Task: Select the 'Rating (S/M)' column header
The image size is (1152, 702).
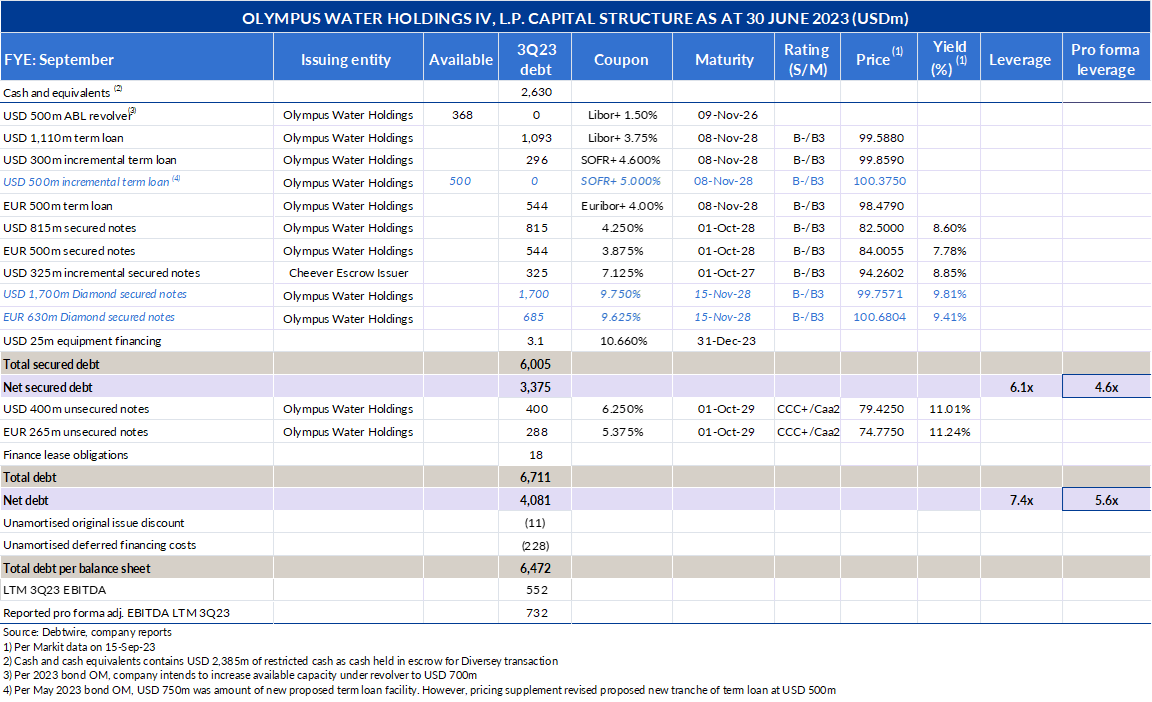Action: pos(807,59)
